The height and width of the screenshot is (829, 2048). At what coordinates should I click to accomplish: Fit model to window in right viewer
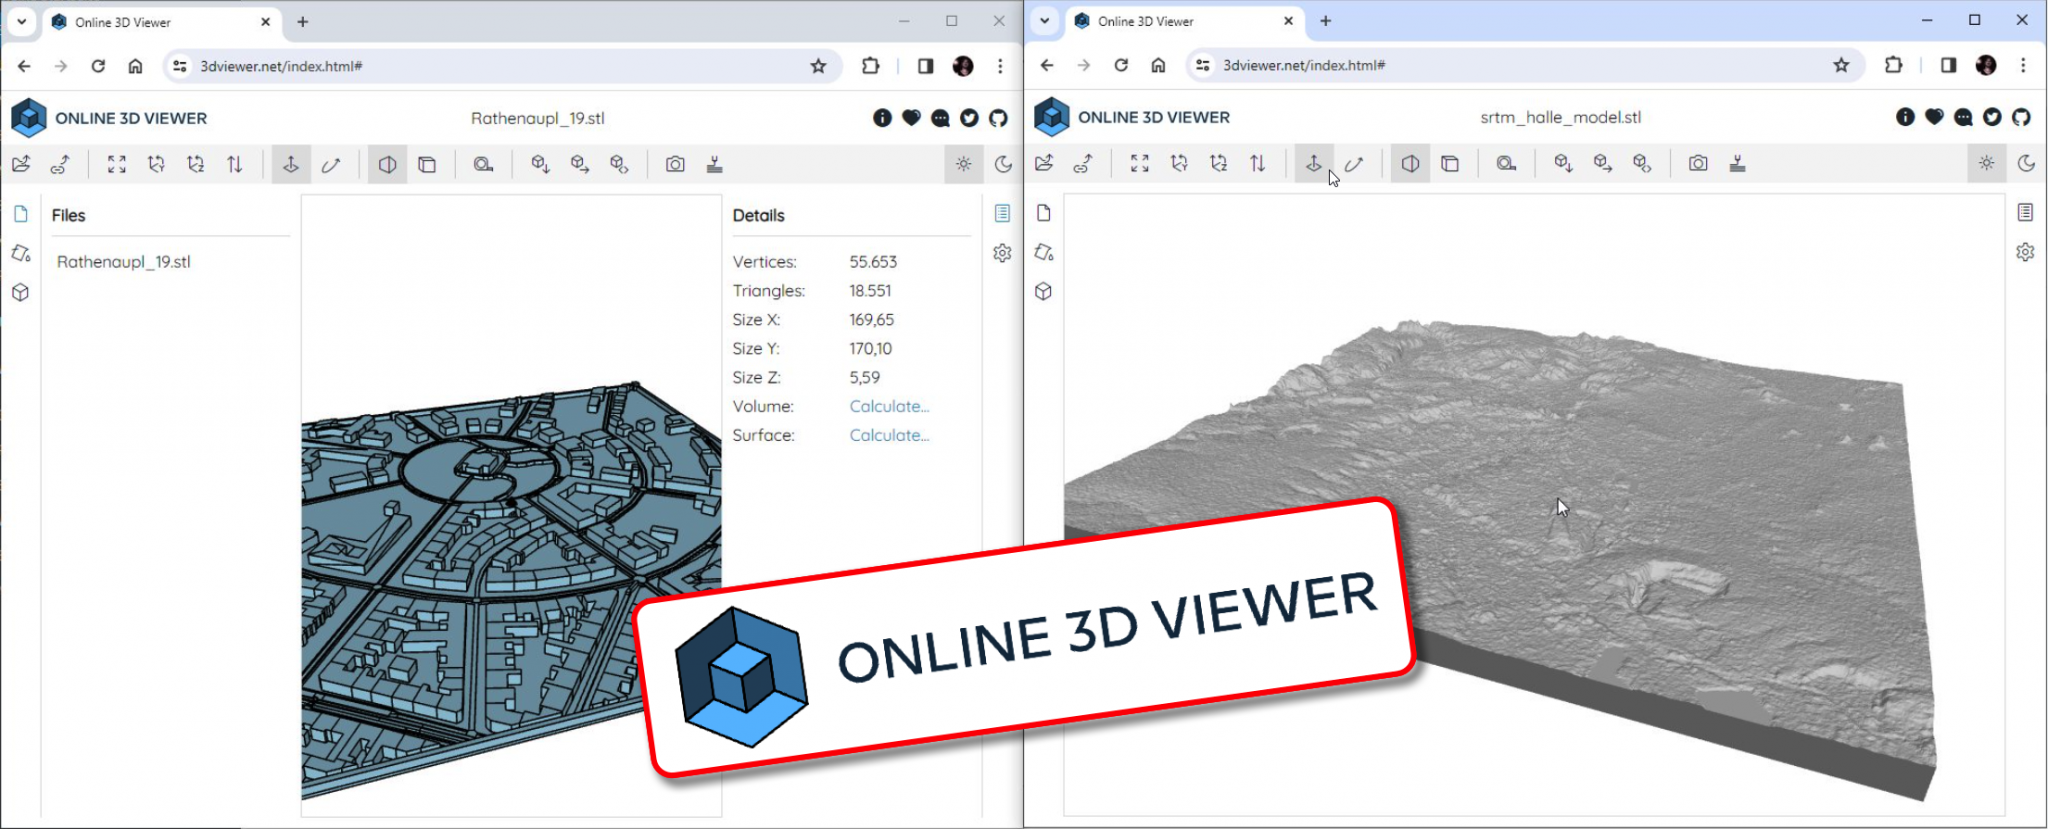[1140, 163]
